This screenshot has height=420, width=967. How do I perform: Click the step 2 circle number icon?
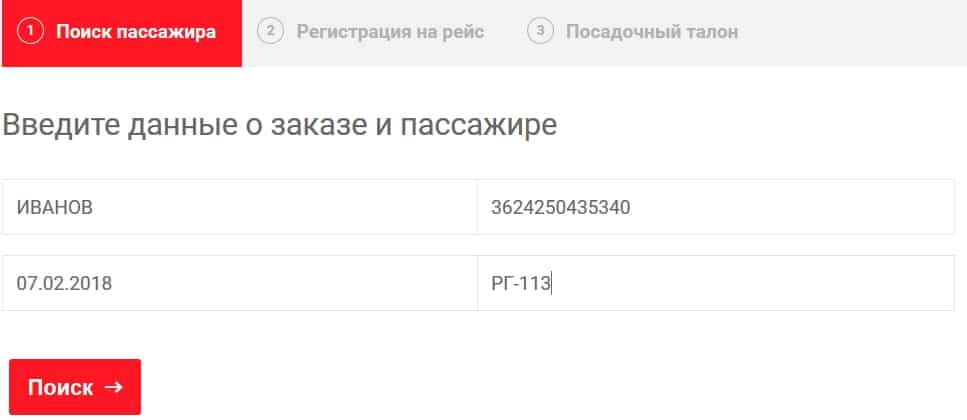pyautogui.click(x=269, y=32)
